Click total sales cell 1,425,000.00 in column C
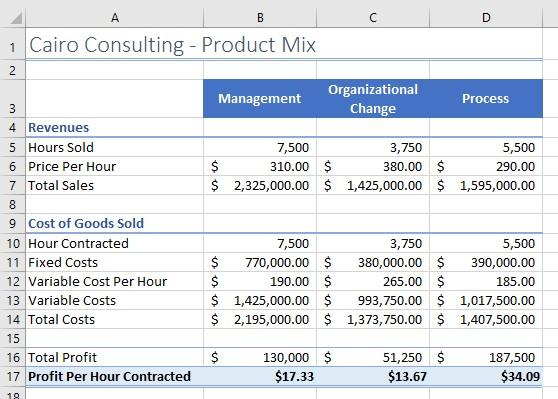Screen dimensions: 558x399 point(373,185)
